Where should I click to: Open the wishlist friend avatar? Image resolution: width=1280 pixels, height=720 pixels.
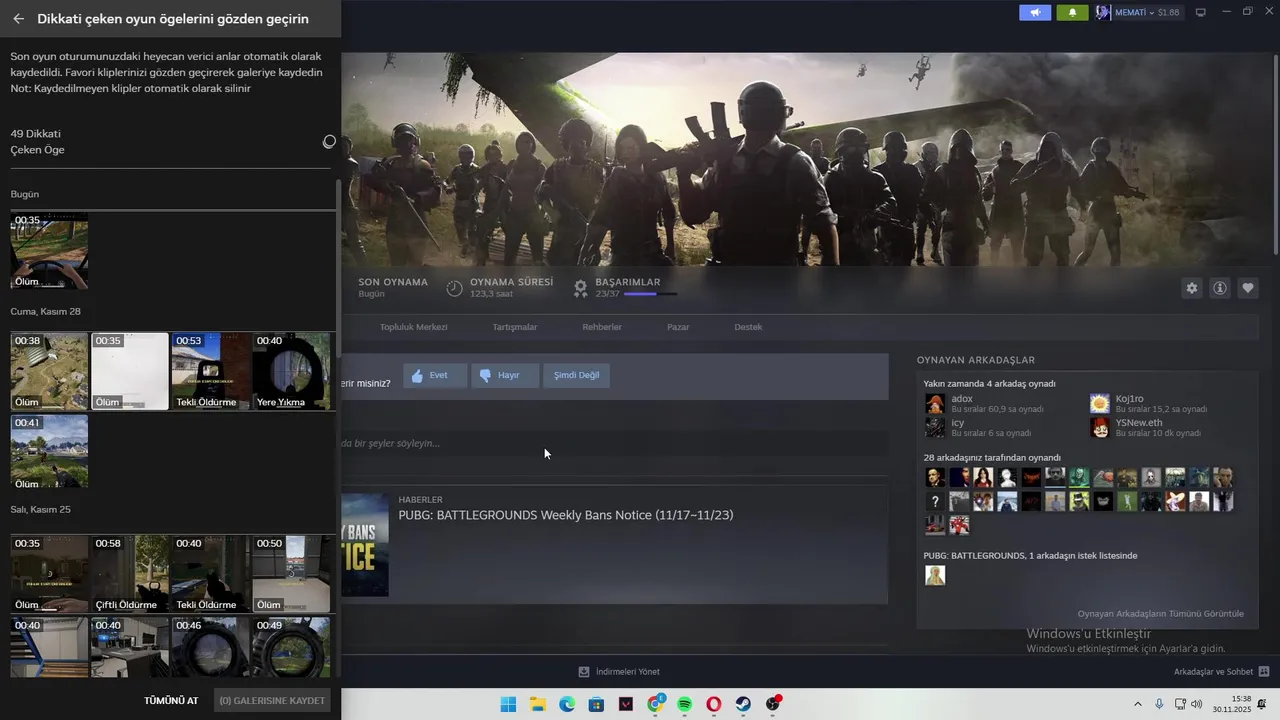point(934,575)
